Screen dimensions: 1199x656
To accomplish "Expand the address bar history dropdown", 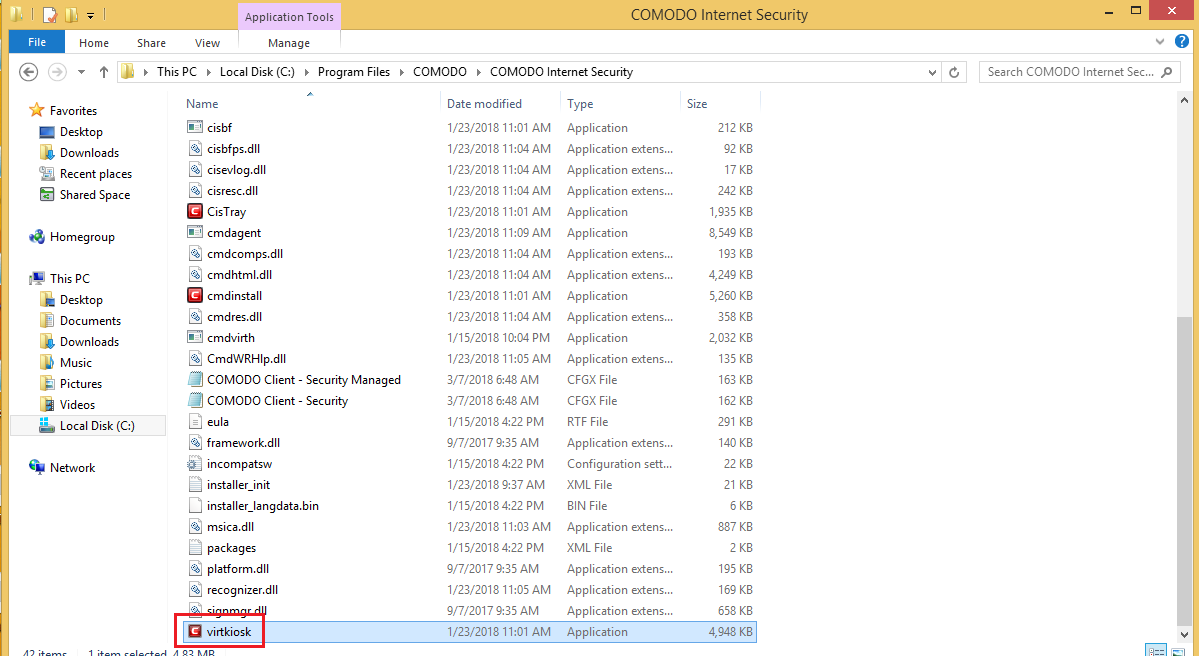I will (x=932, y=73).
